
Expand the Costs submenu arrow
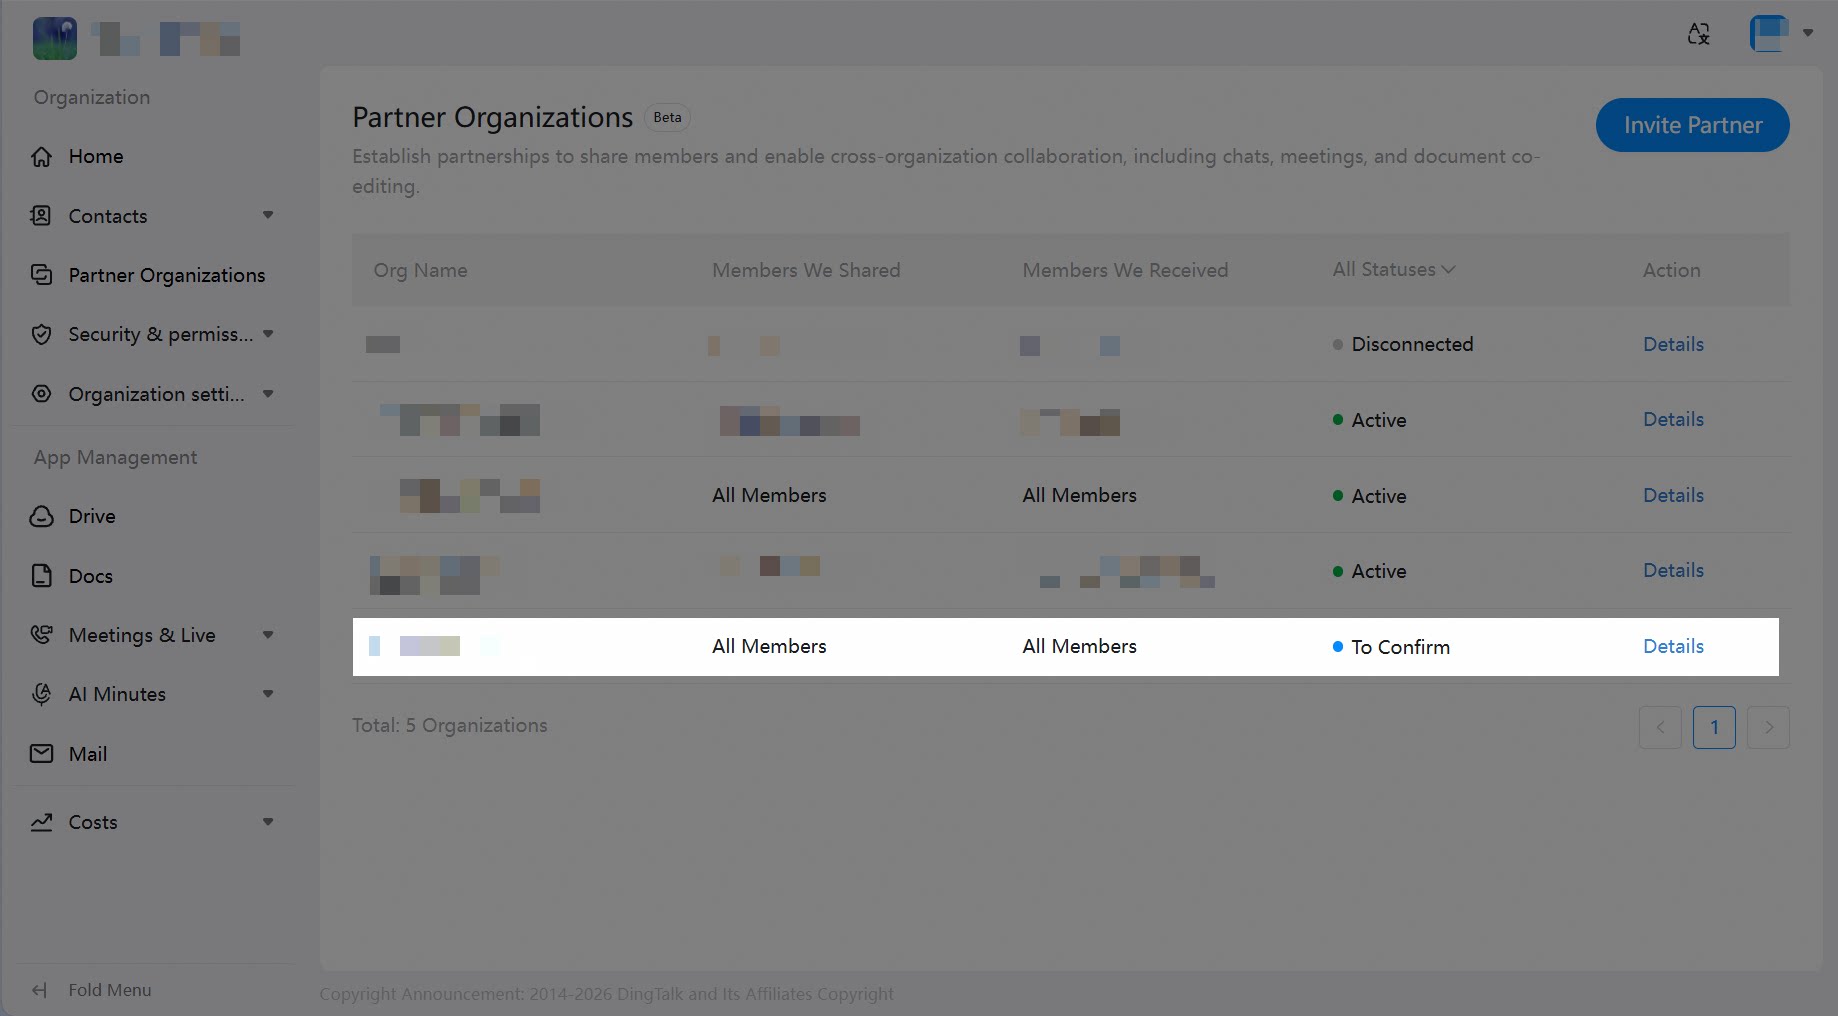coord(268,822)
